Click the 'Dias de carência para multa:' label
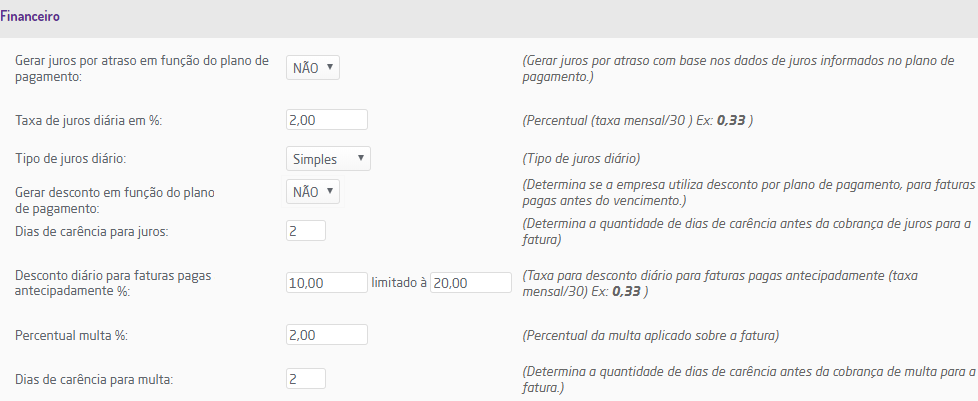Screen dimensions: 978x401 (x=93, y=379)
